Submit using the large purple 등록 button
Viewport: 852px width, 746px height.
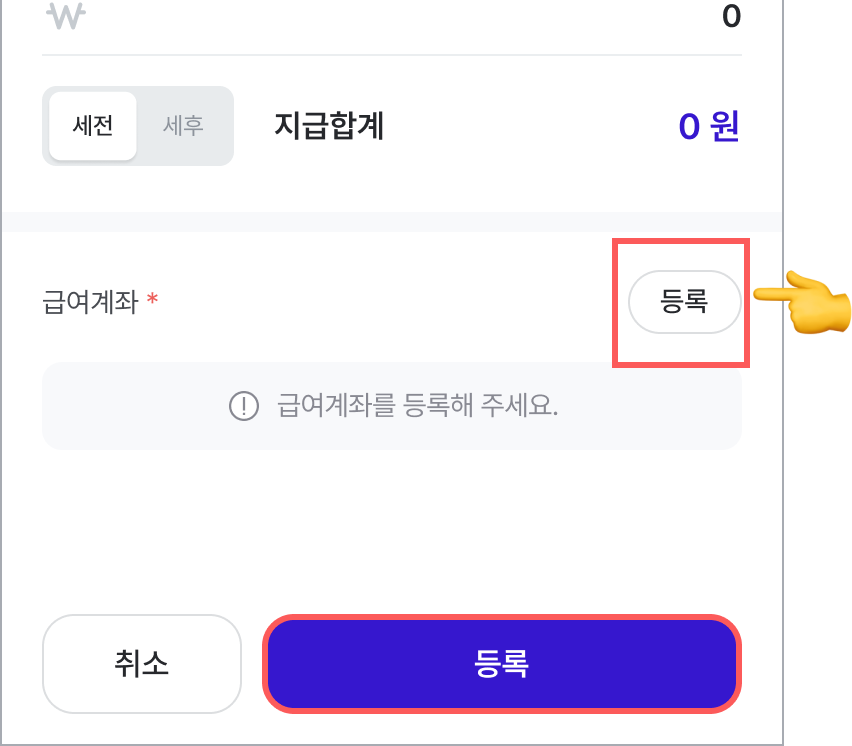pos(502,663)
